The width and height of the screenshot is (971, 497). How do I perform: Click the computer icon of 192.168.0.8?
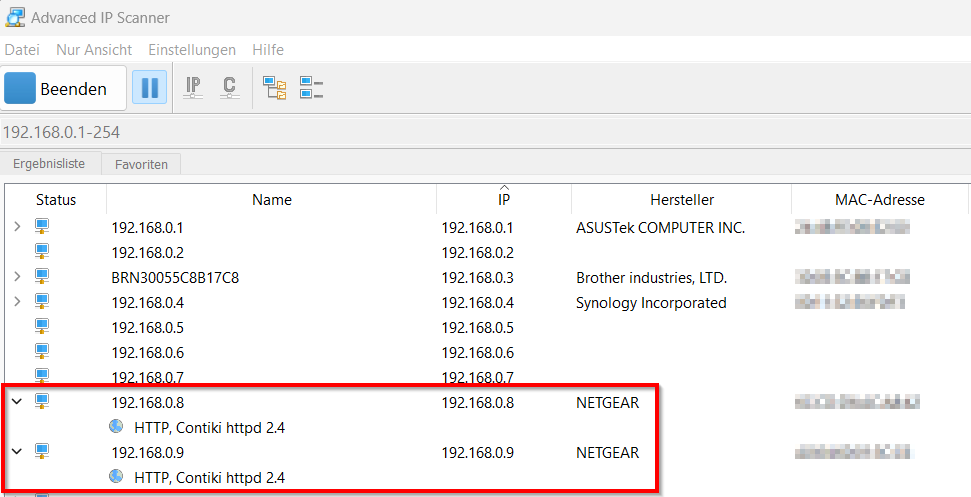(41, 401)
